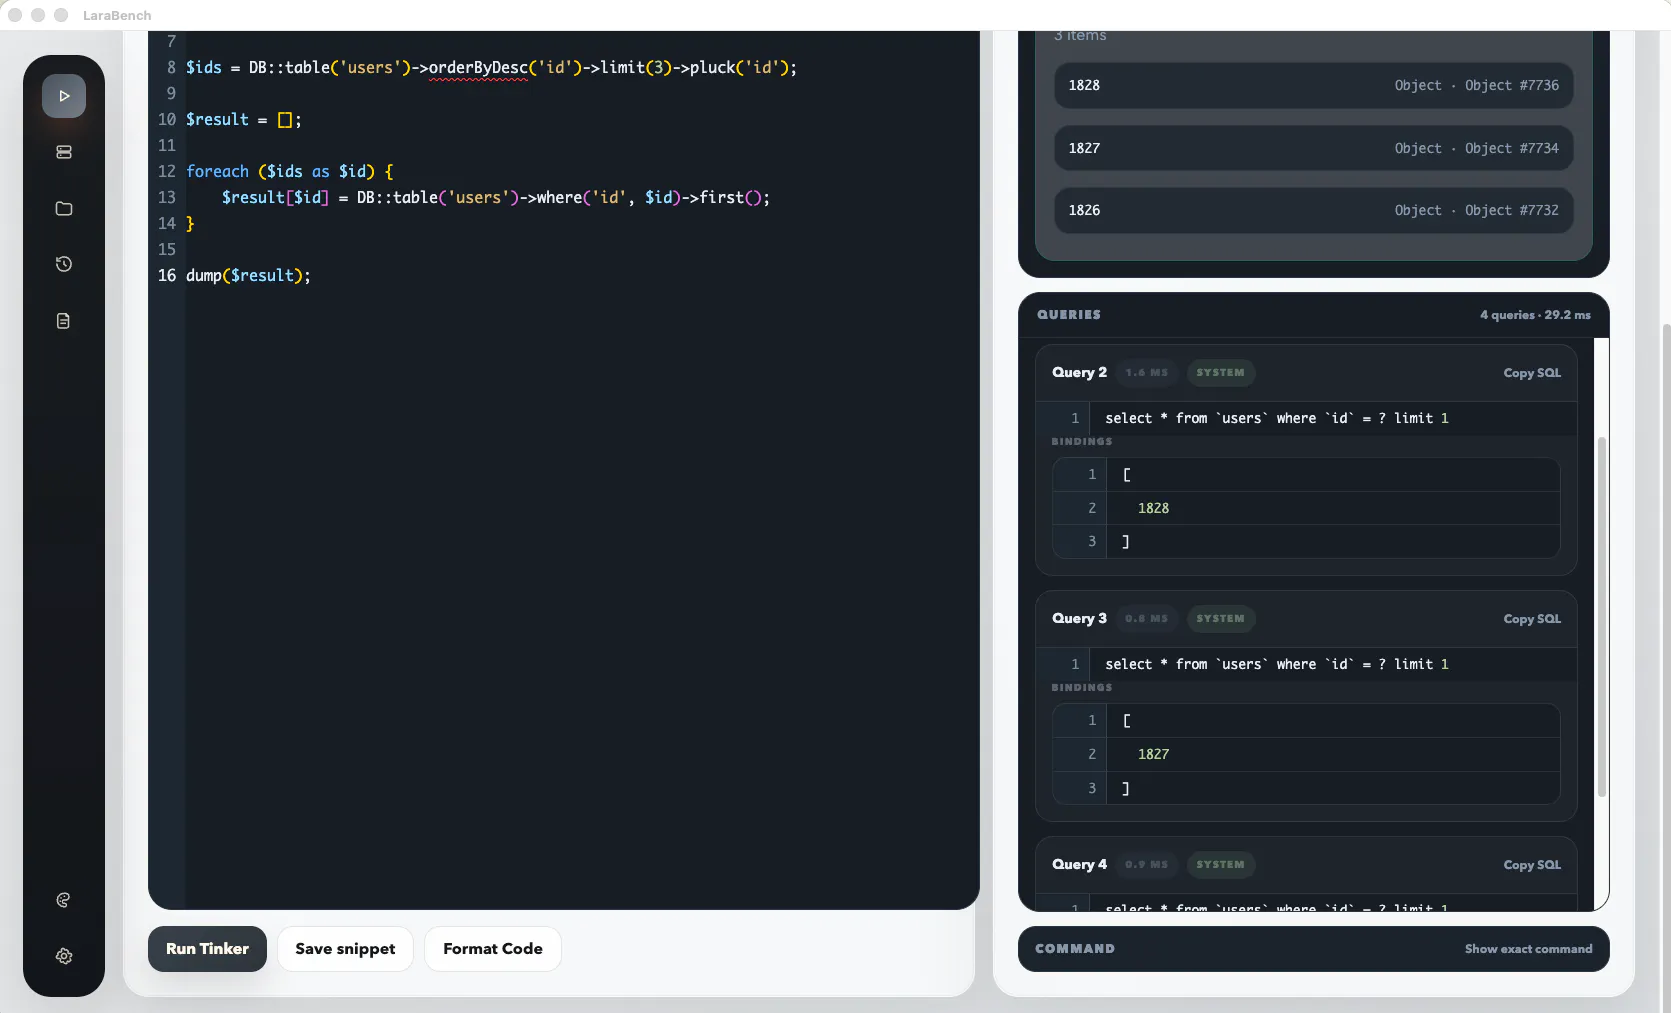This screenshot has width=1671, height=1013.
Task: Click line number 15 in editor gutter
Action: click(x=167, y=249)
